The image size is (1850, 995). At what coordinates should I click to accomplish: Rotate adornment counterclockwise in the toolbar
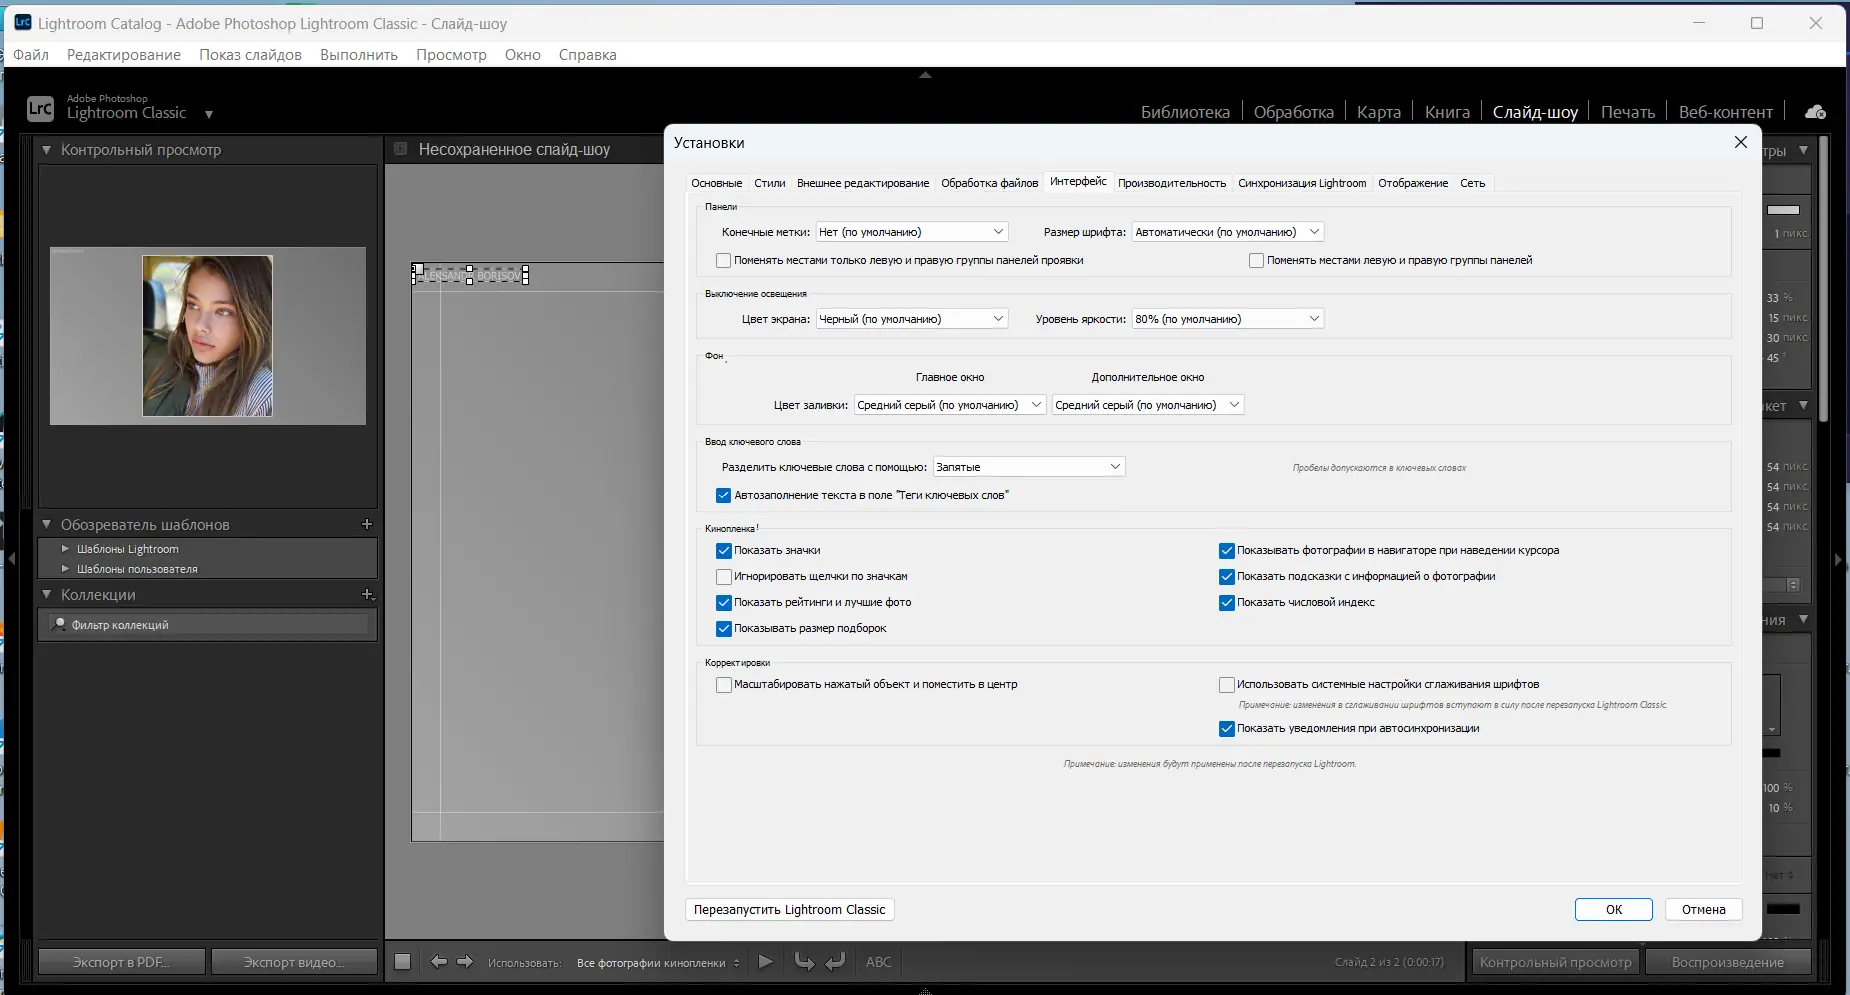[804, 962]
